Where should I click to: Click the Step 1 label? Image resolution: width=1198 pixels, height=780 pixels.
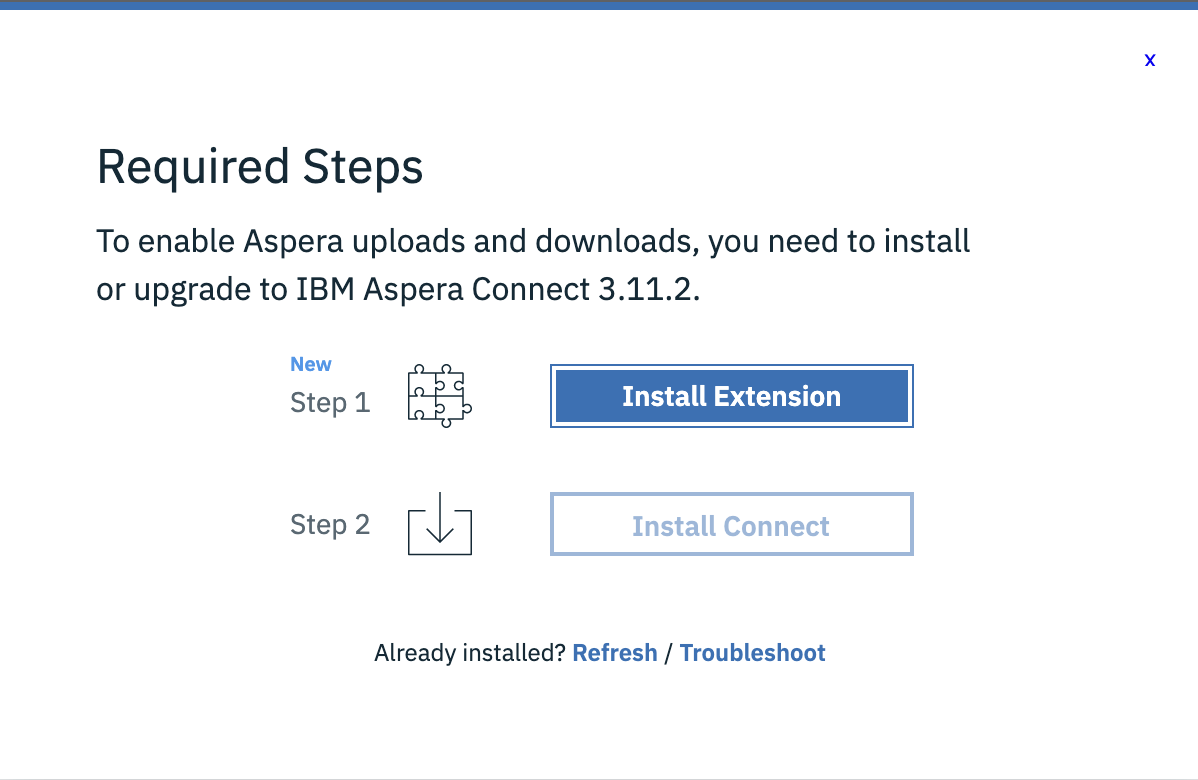pos(330,403)
